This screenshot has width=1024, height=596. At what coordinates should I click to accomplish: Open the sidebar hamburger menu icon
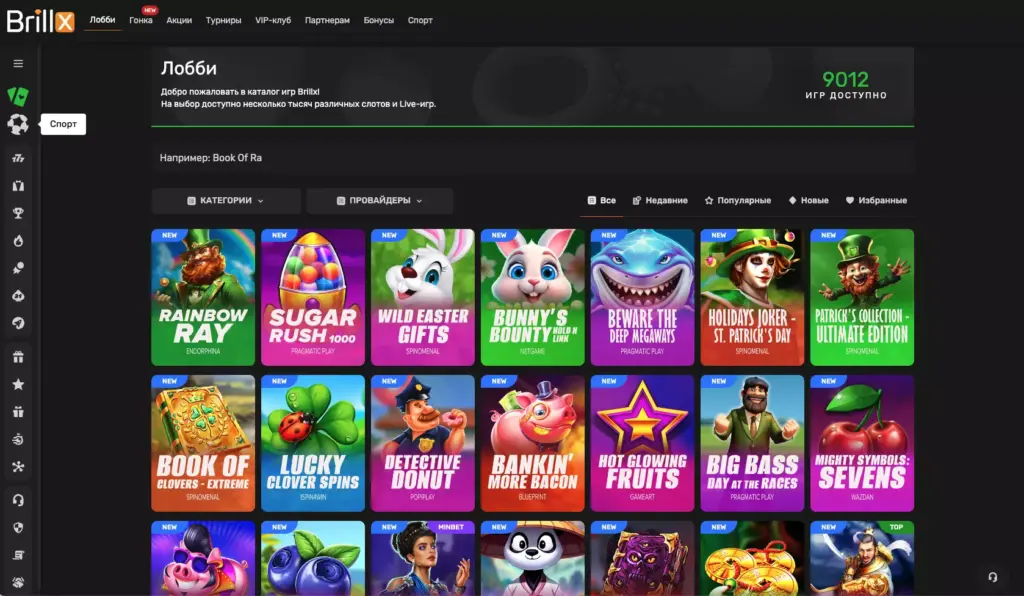[x=15, y=63]
